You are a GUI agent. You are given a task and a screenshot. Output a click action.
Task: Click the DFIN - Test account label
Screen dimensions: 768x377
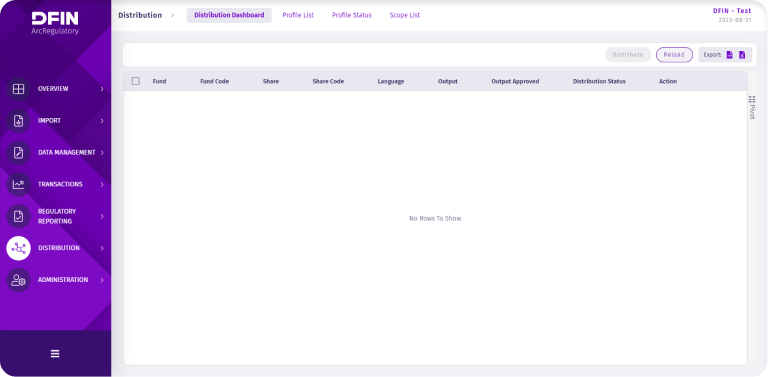click(x=732, y=11)
